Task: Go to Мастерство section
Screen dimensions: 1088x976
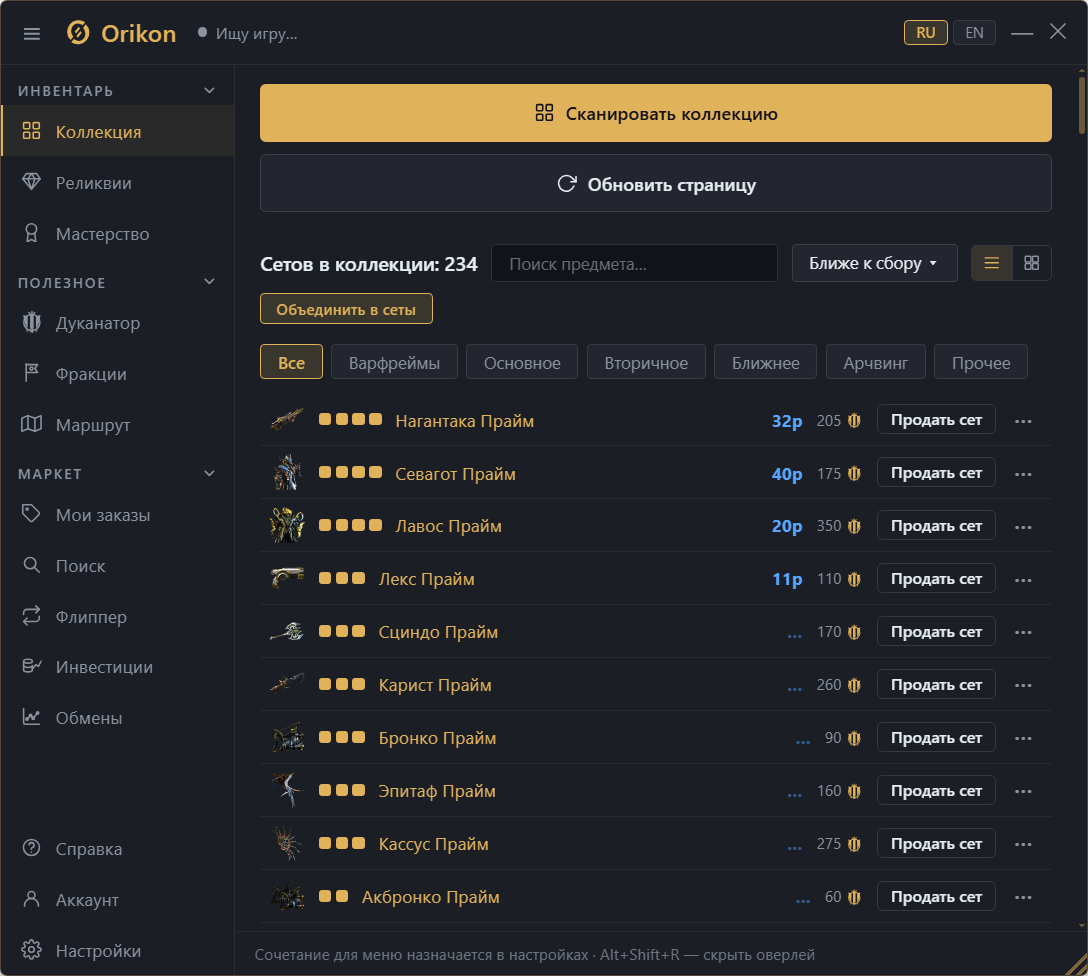Action: (118, 234)
